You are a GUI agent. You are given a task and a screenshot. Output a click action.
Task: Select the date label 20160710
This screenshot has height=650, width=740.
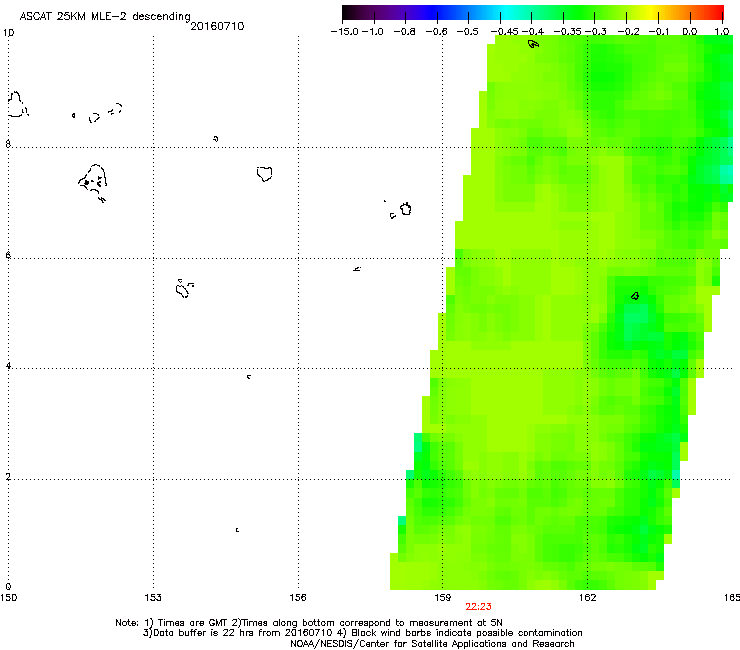coord(217,26)
